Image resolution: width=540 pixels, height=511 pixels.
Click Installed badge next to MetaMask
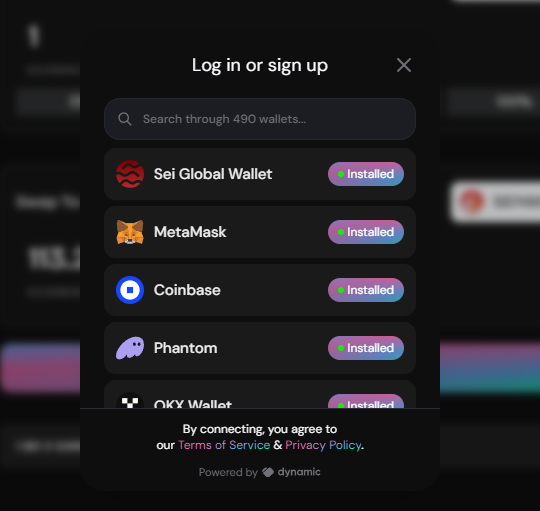pyautogui.click(x=366, y=232)
